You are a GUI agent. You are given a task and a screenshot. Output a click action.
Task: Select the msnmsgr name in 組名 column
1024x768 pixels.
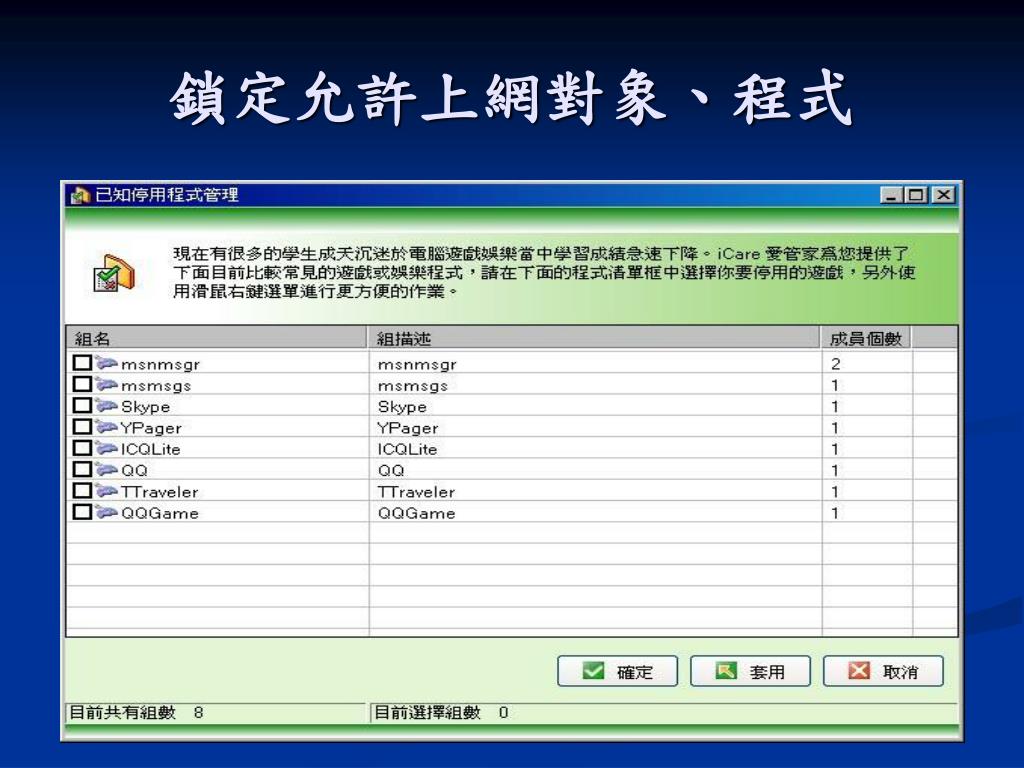click(160, 364)
